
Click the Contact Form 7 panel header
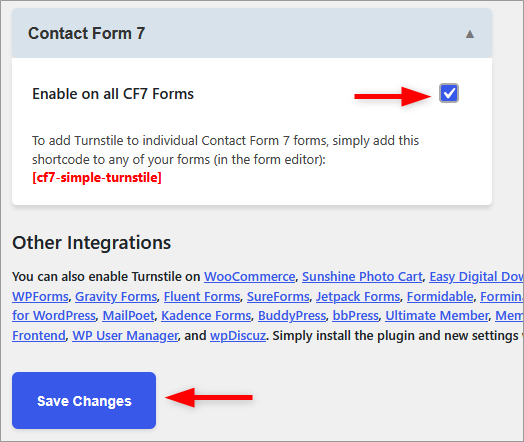(x=252, y=33)
